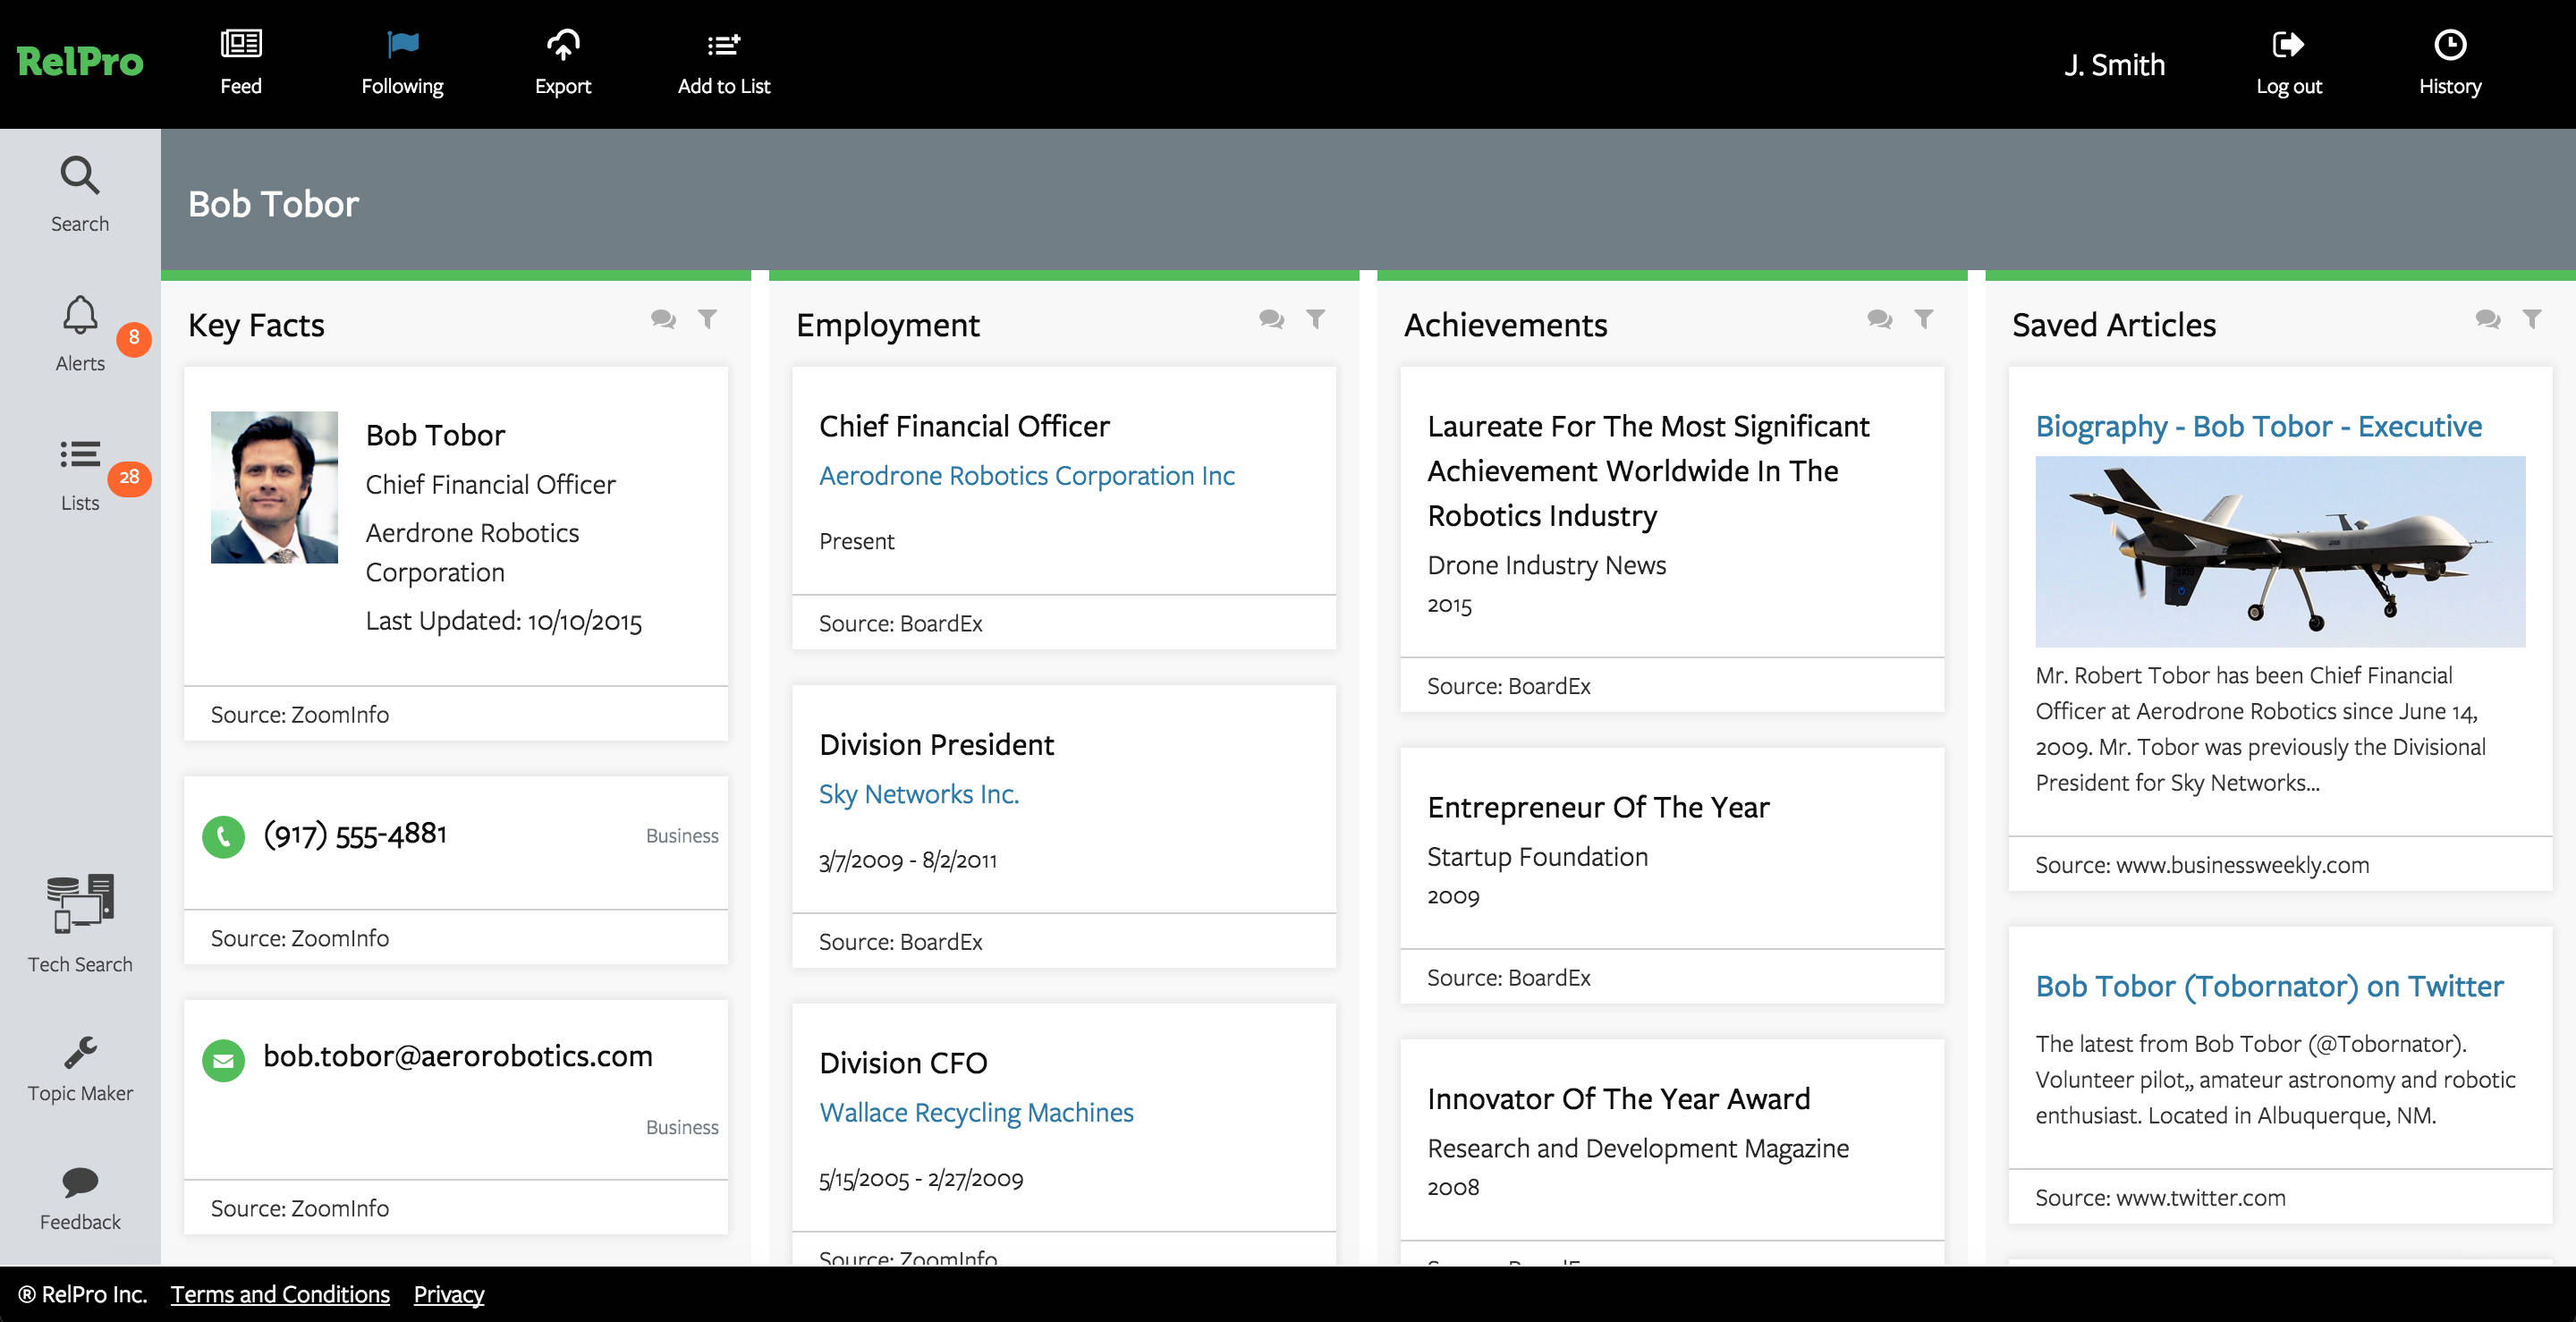2576x1322 pixels.
Task: Check the Alerts notifications
Action: click(x=79, y=330)
